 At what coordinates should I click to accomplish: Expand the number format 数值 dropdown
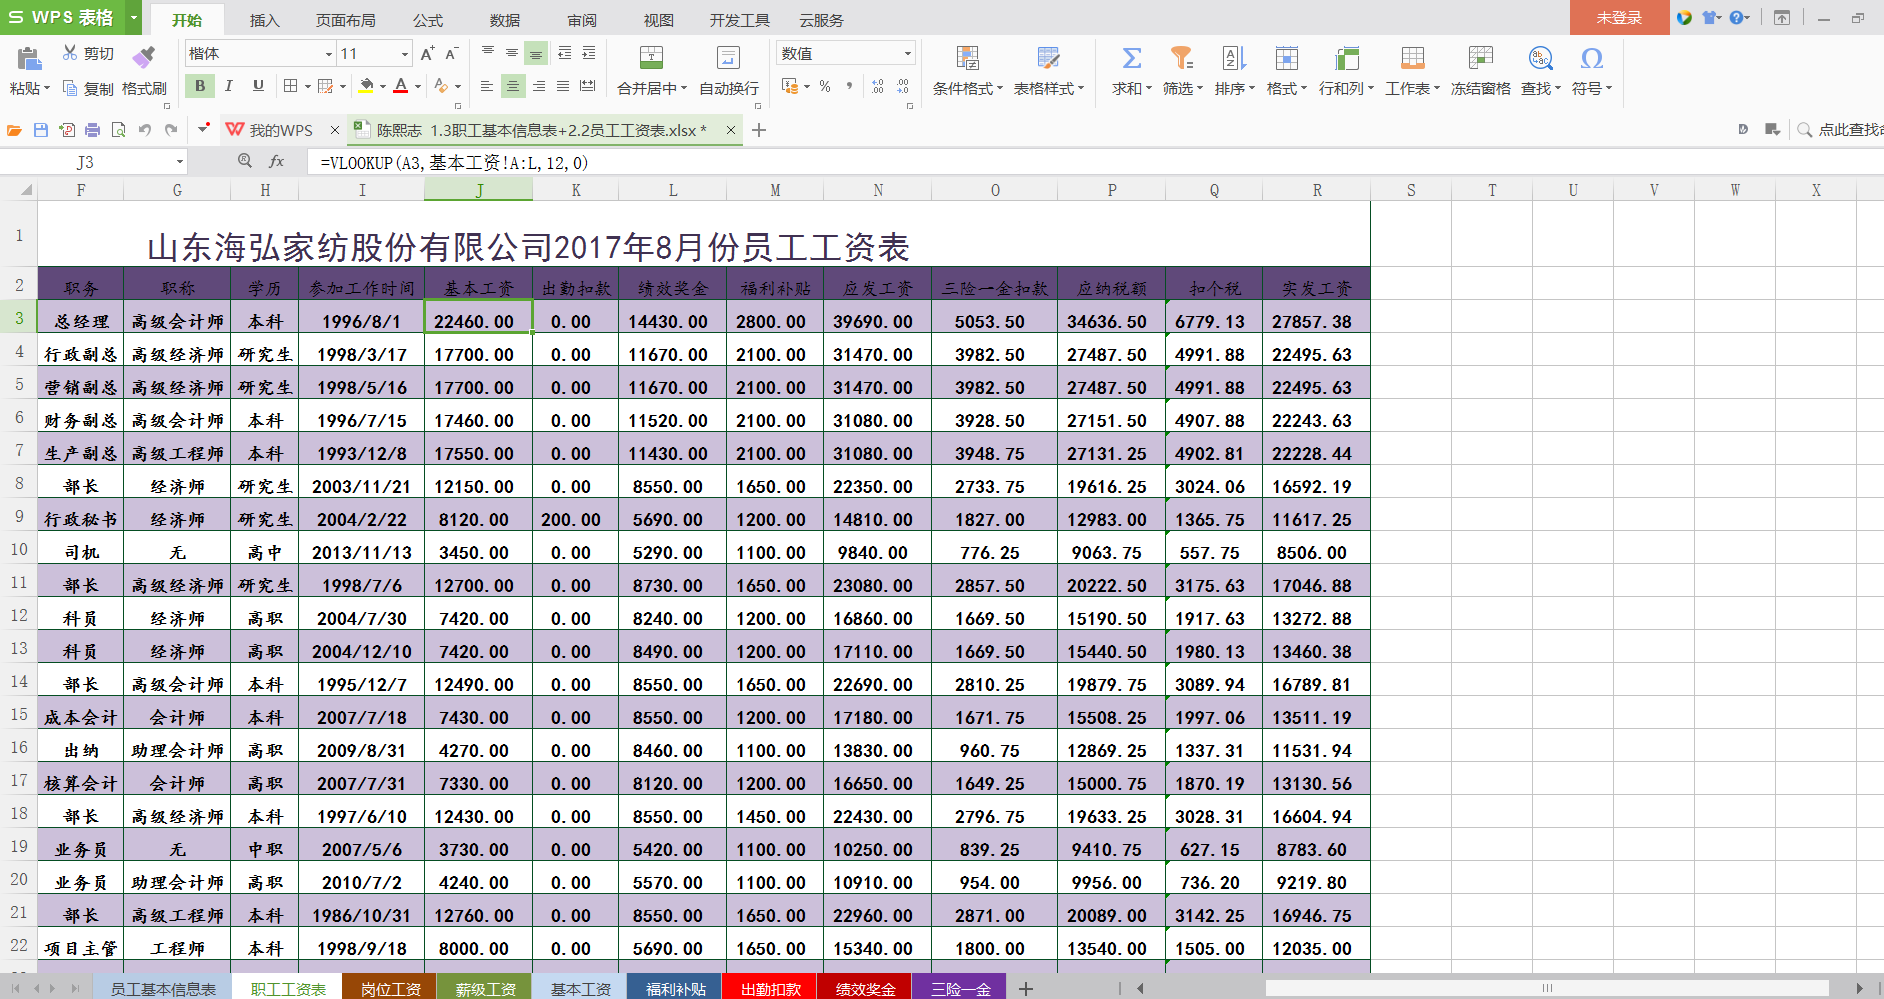[x=907, y=54]
